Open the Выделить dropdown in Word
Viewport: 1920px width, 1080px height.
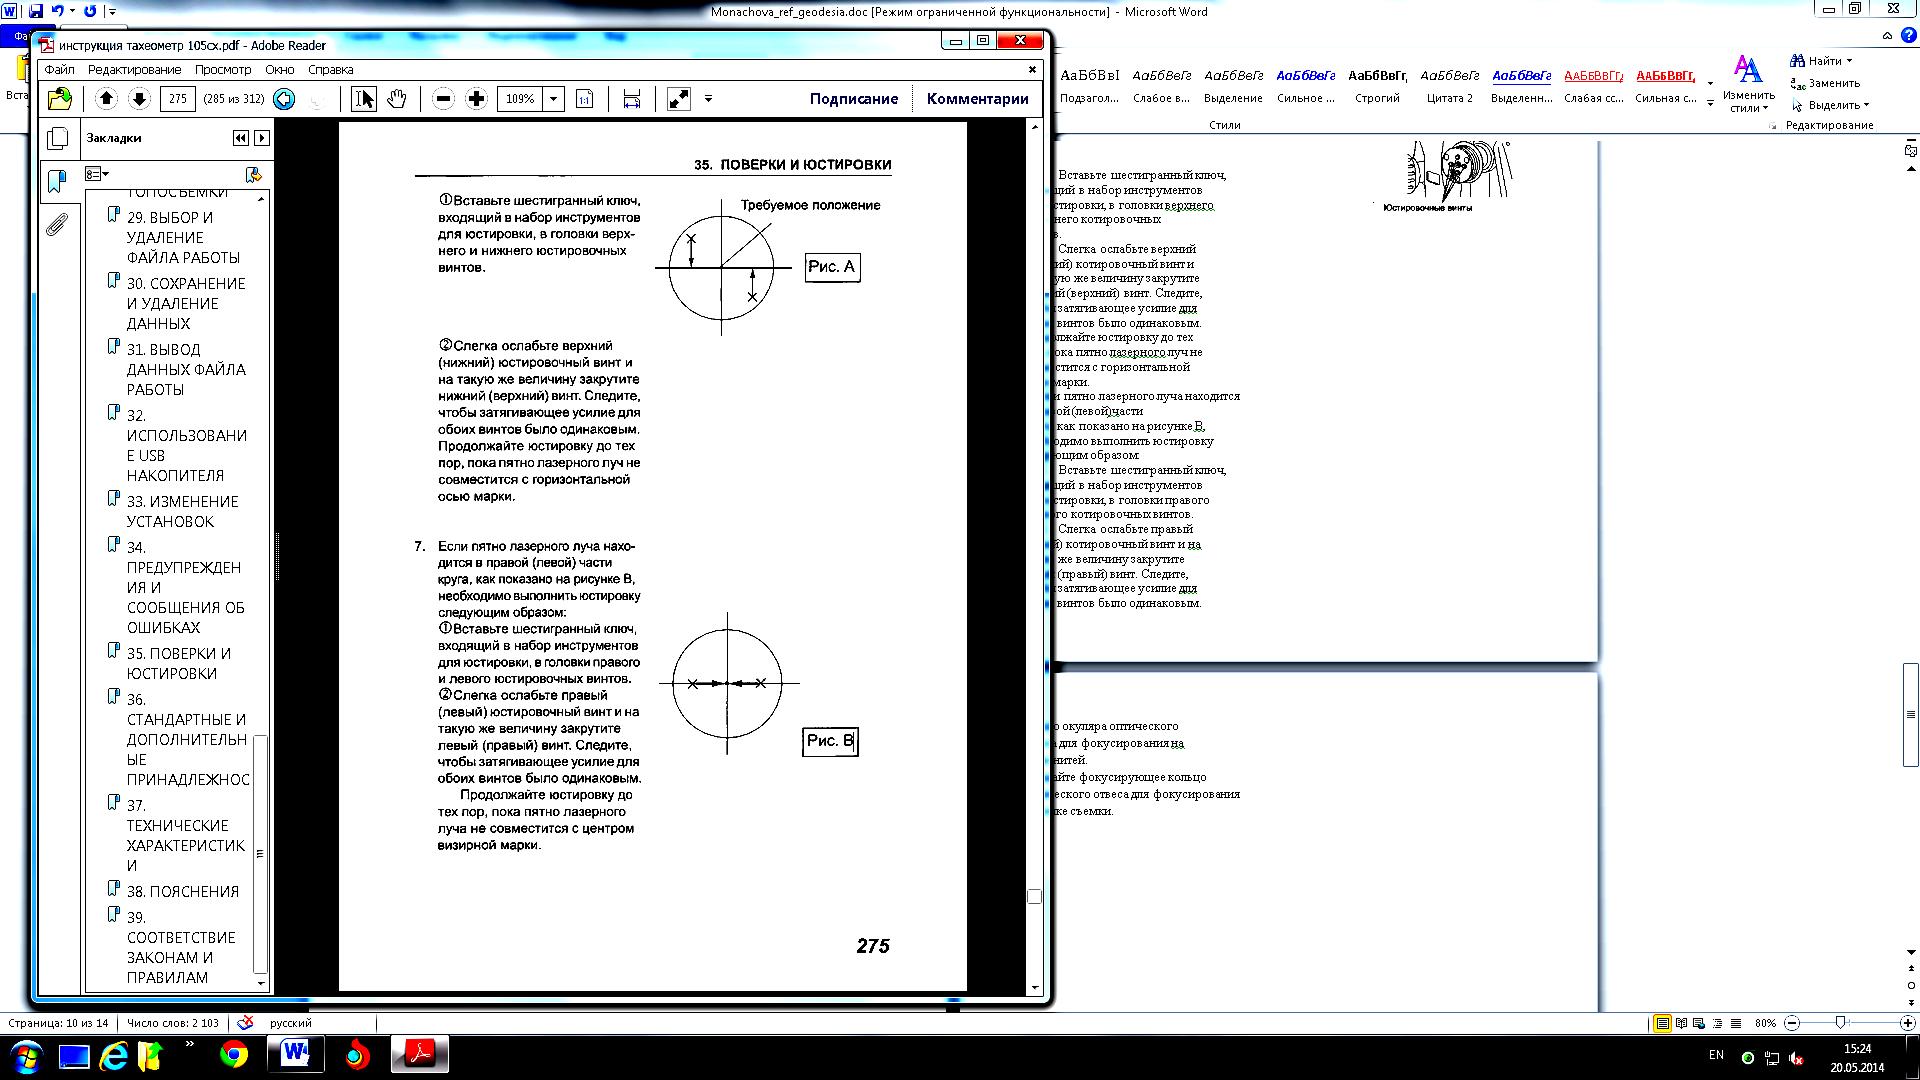pyautogui.click(x=1830, y=105)
